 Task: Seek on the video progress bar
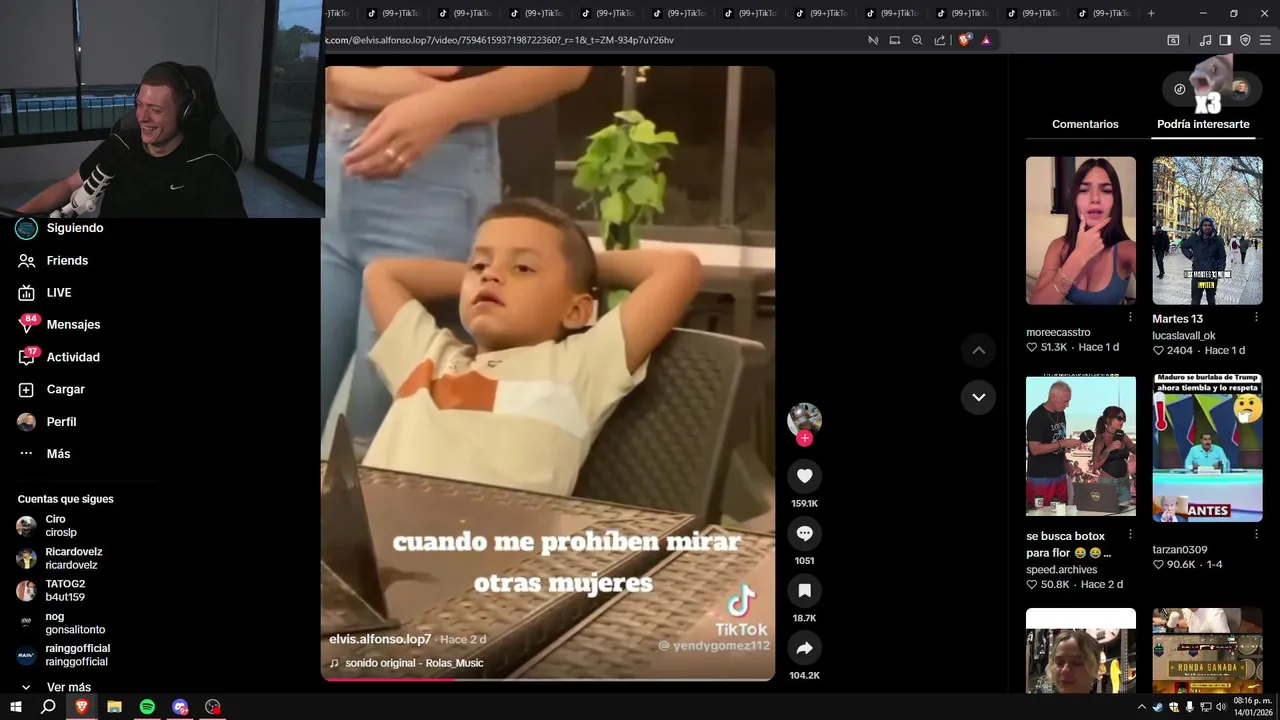point(548,679)
